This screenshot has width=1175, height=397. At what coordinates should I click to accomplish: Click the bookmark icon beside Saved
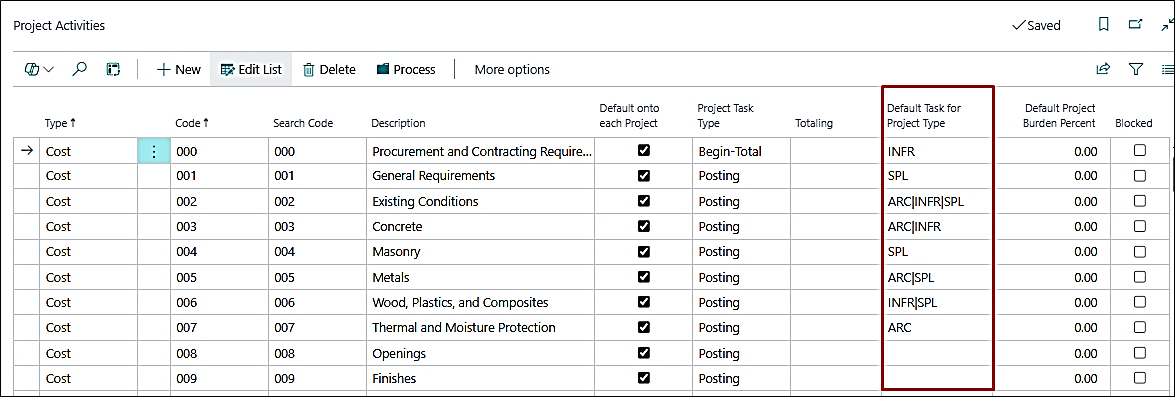(x=1103, y=25)
